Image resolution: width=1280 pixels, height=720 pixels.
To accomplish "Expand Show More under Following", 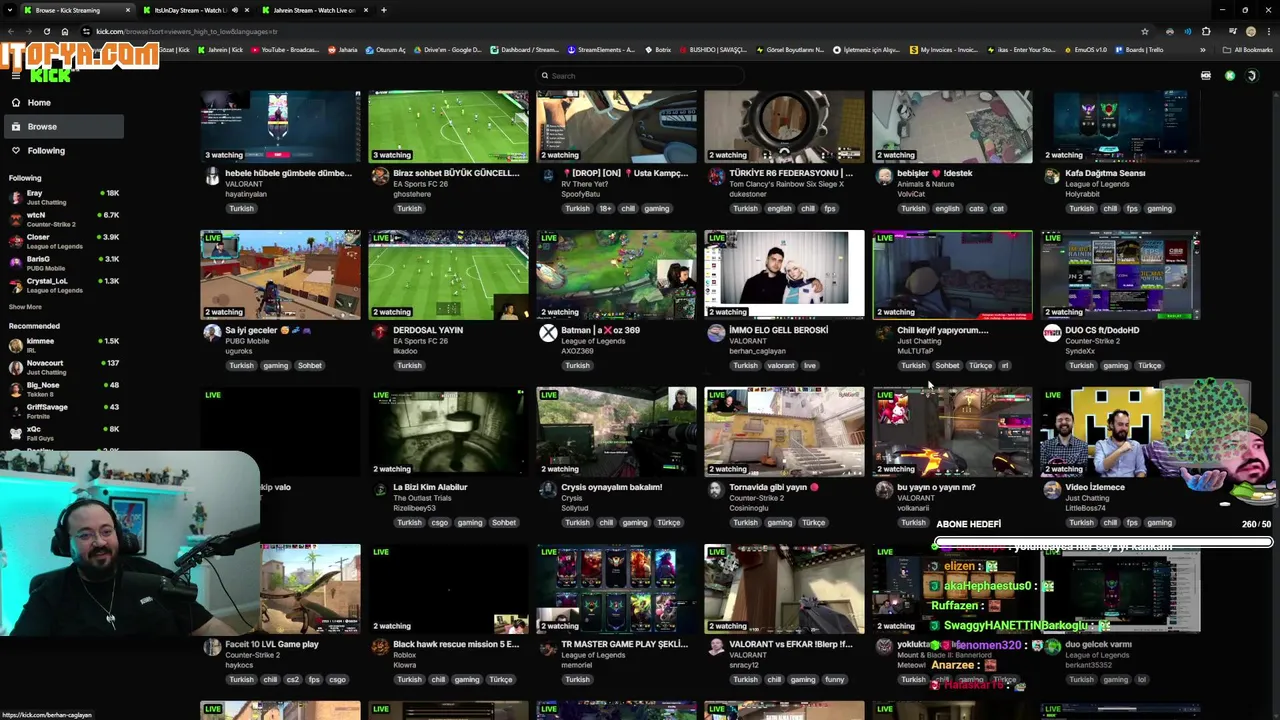I will coord(25,307).
